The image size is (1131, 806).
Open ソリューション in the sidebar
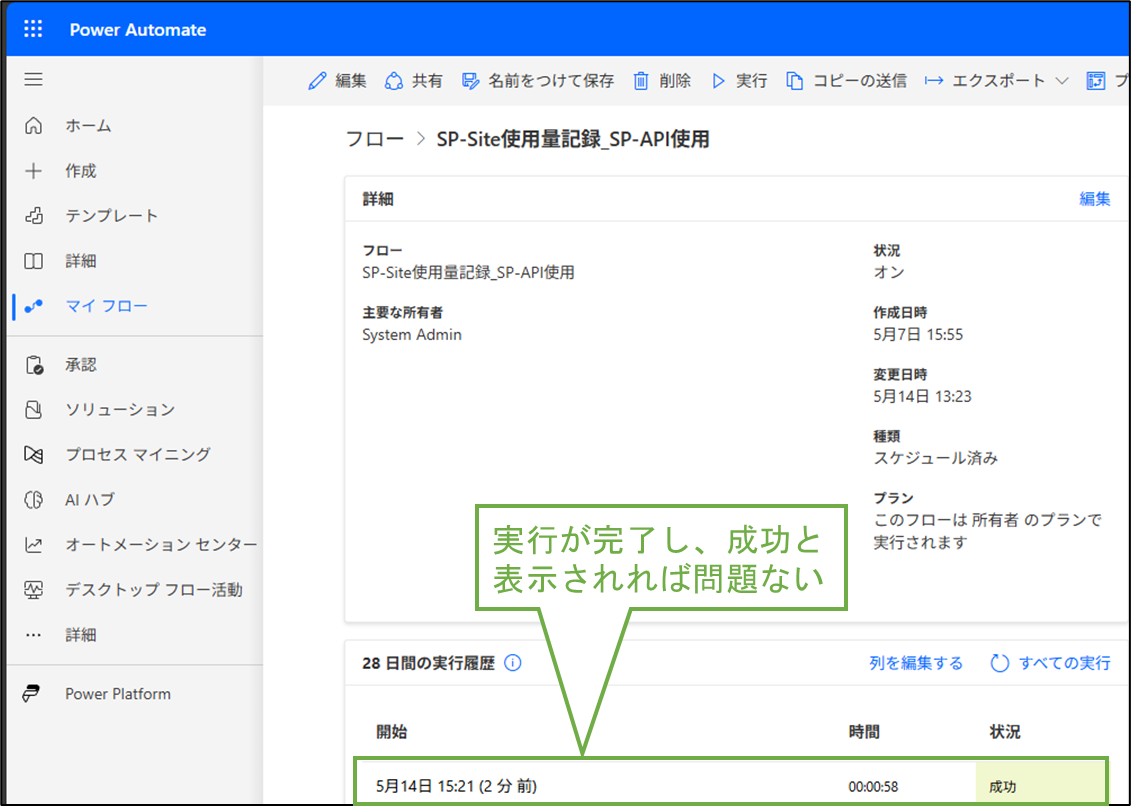(120, 410)
